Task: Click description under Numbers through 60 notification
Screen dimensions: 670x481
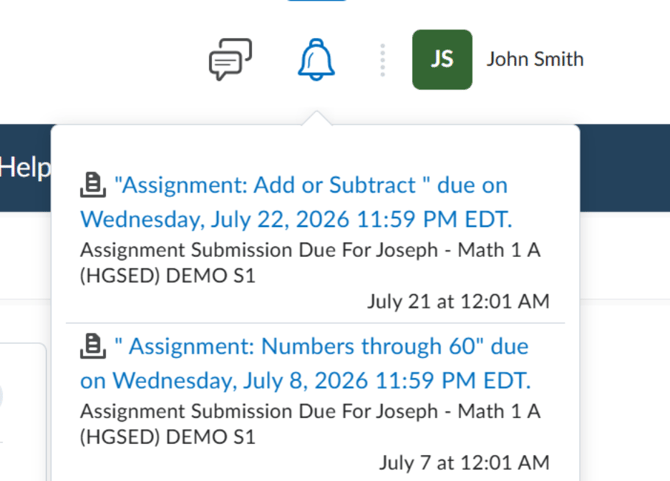Action: (310, 424)
